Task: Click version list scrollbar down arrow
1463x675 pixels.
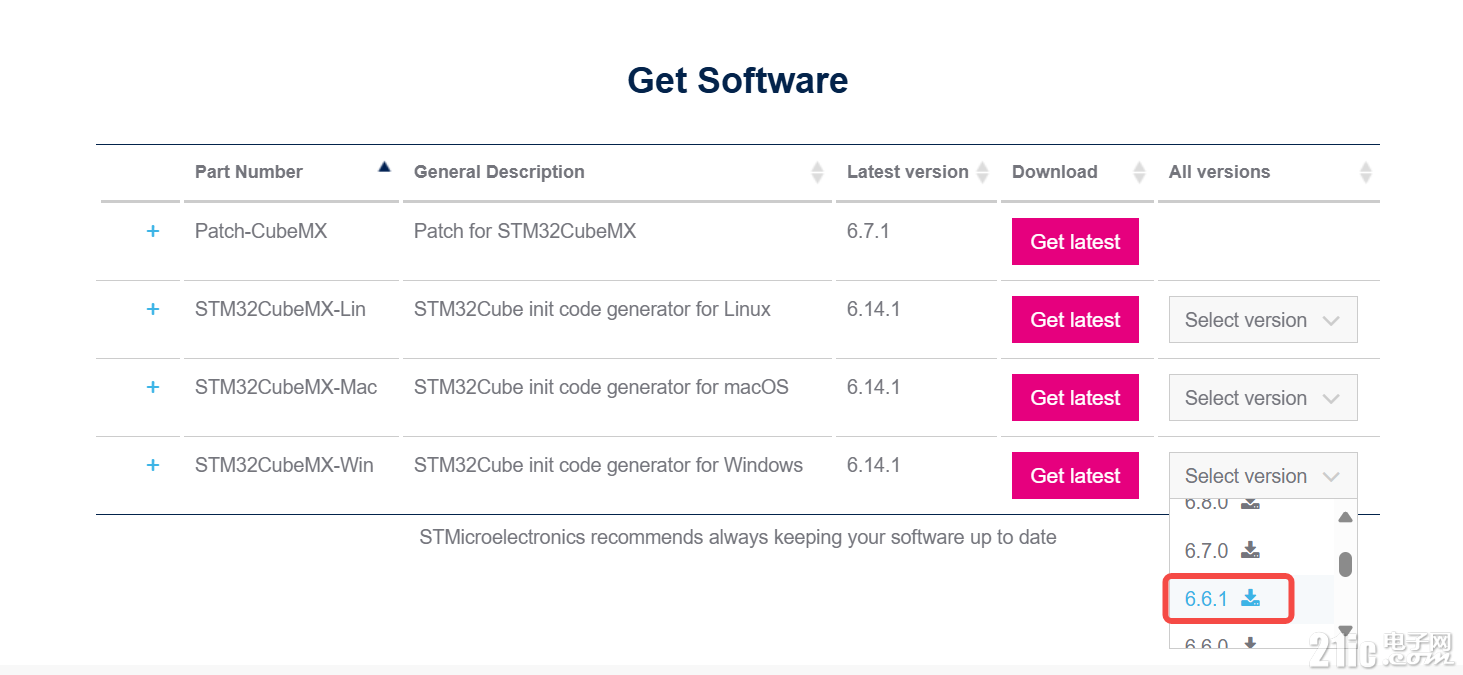Action: coord(1345,630)
